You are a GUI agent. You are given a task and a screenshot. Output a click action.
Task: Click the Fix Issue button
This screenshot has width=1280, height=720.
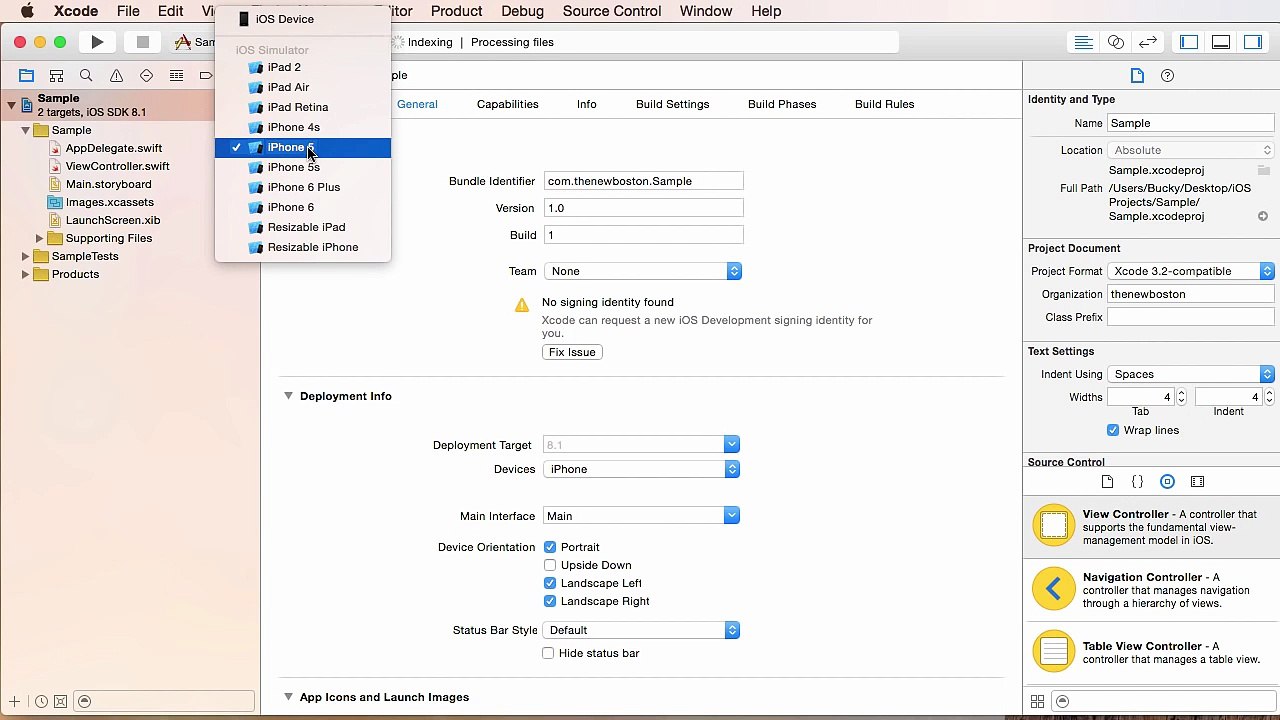572,352
